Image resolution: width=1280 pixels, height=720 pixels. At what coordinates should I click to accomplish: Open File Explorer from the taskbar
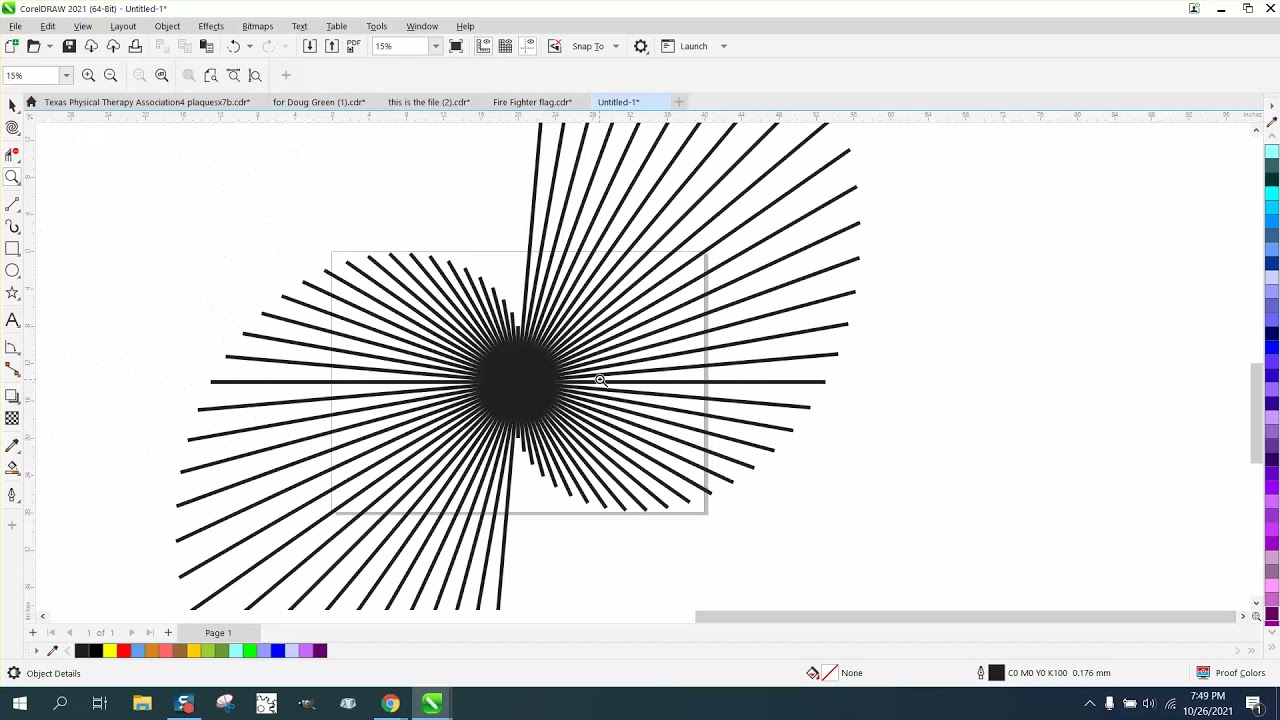[x=142, y=704]
